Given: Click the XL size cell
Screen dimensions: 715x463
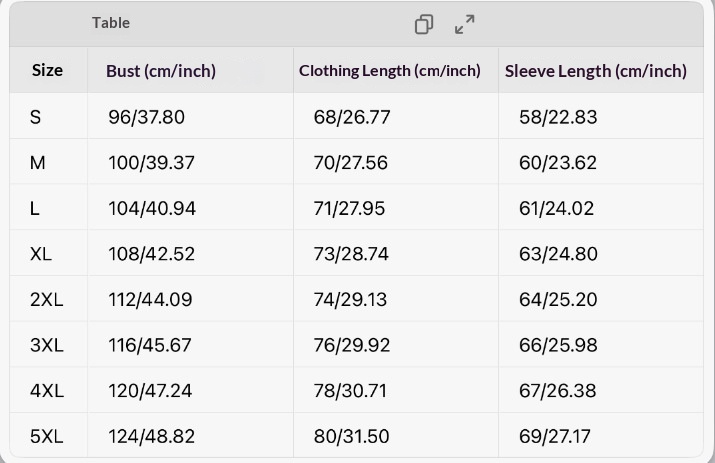Looking at the screenshot, I should [x=41, y=254].
